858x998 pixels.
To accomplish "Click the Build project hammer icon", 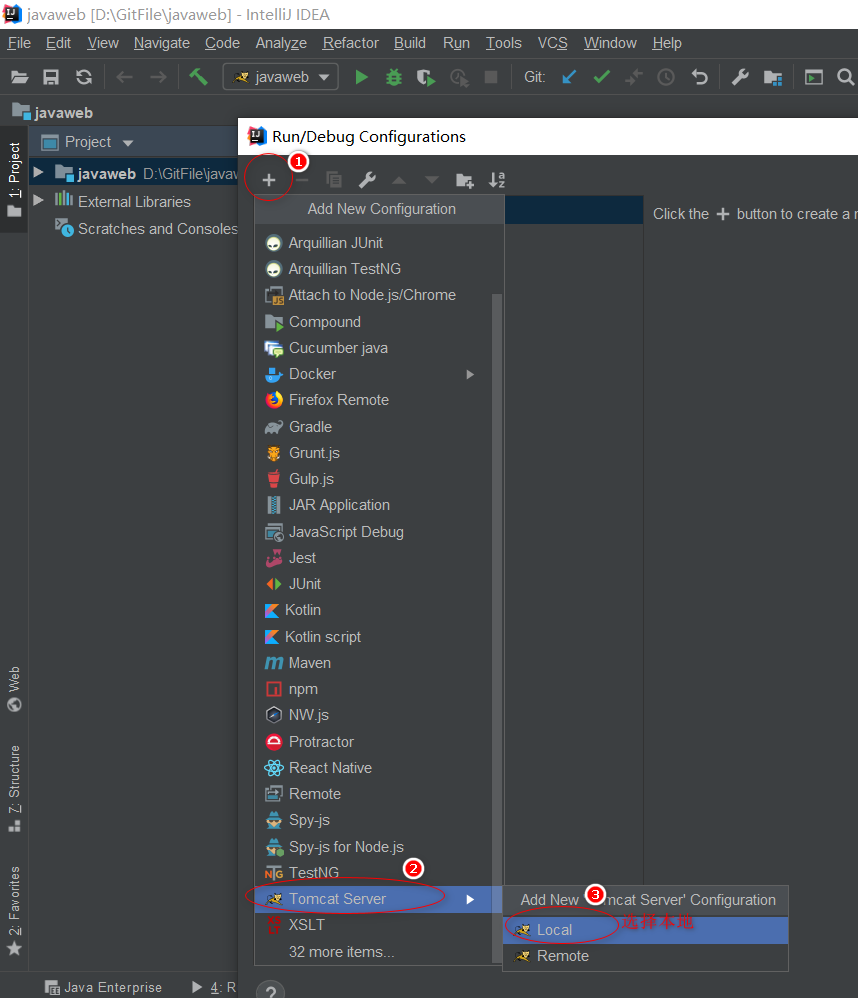I will pyautogui.click(x=199, y=77).
